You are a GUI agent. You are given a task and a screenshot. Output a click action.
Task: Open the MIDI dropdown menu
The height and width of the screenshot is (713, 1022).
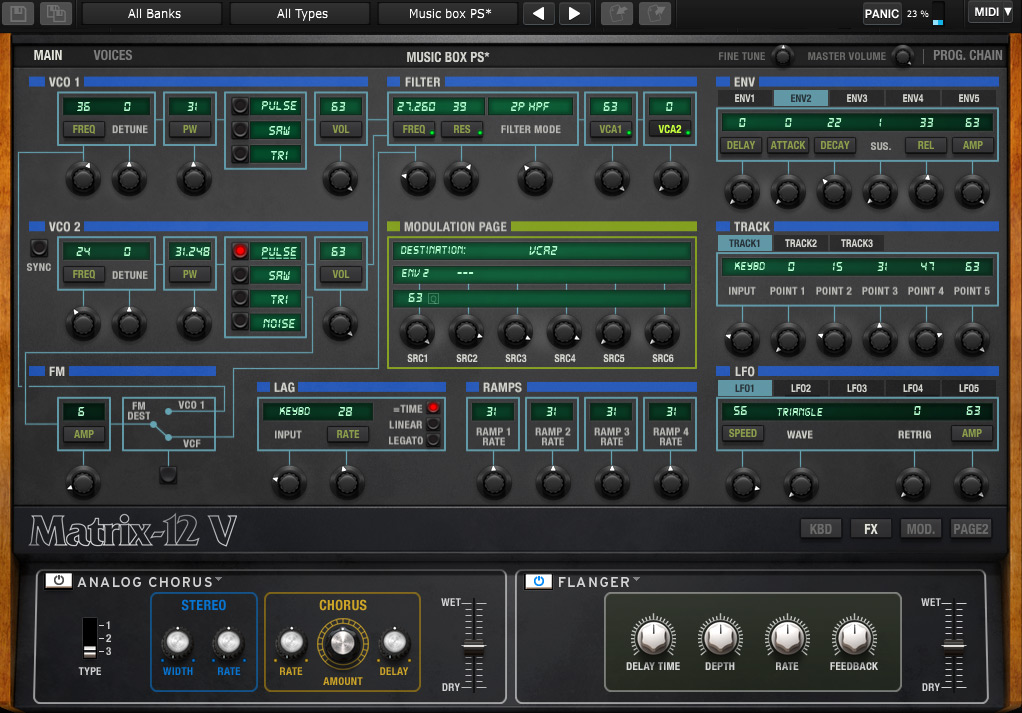(x=992, y=12)
